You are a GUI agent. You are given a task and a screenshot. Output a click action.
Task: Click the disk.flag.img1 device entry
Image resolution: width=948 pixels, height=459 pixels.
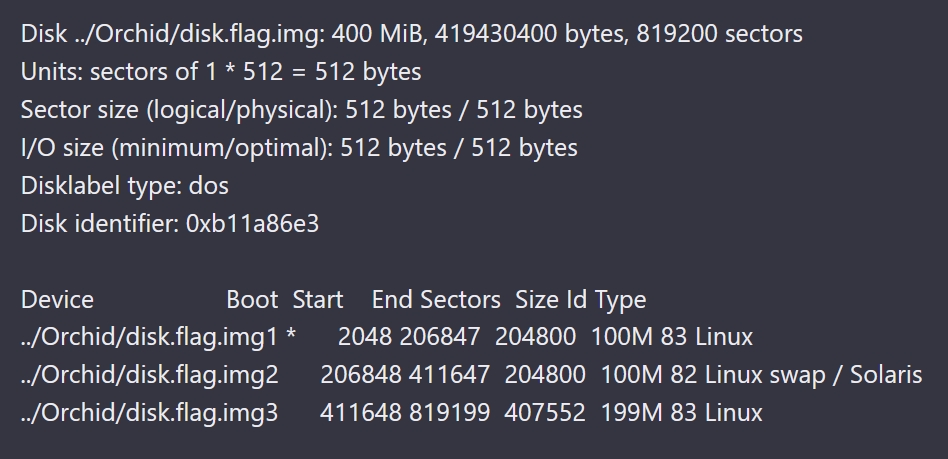(x=149, y=337)
